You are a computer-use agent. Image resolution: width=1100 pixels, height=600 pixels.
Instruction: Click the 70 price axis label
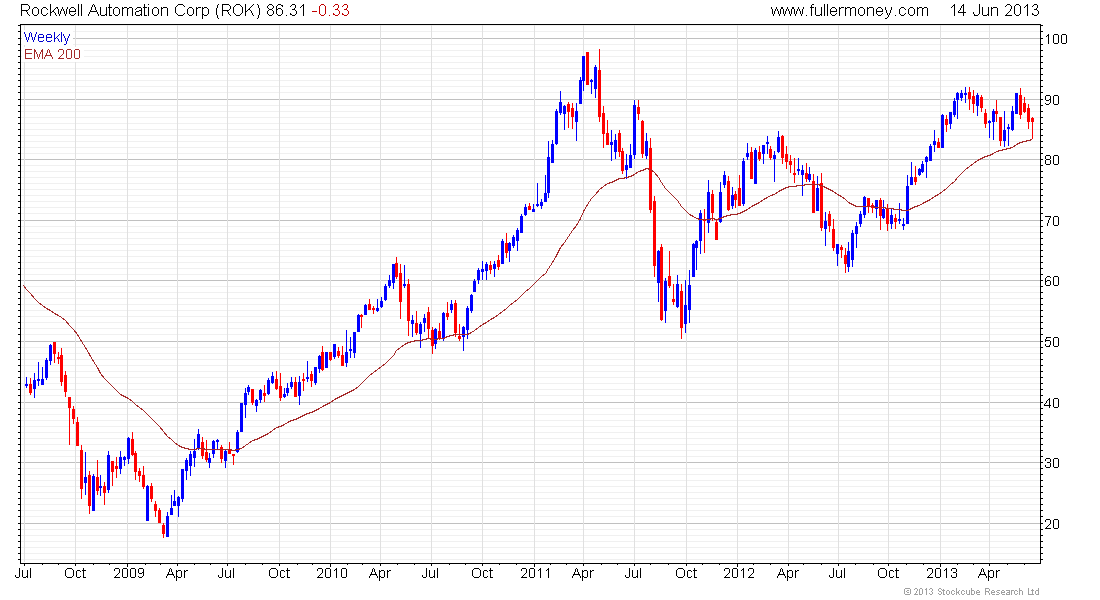[x=1052, y=221]
